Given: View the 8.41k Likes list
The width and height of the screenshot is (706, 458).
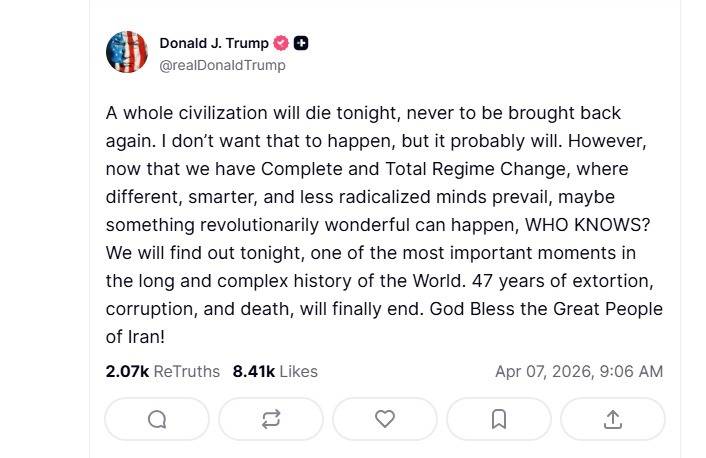Looking at the screenshot, I should click(275, 371).
